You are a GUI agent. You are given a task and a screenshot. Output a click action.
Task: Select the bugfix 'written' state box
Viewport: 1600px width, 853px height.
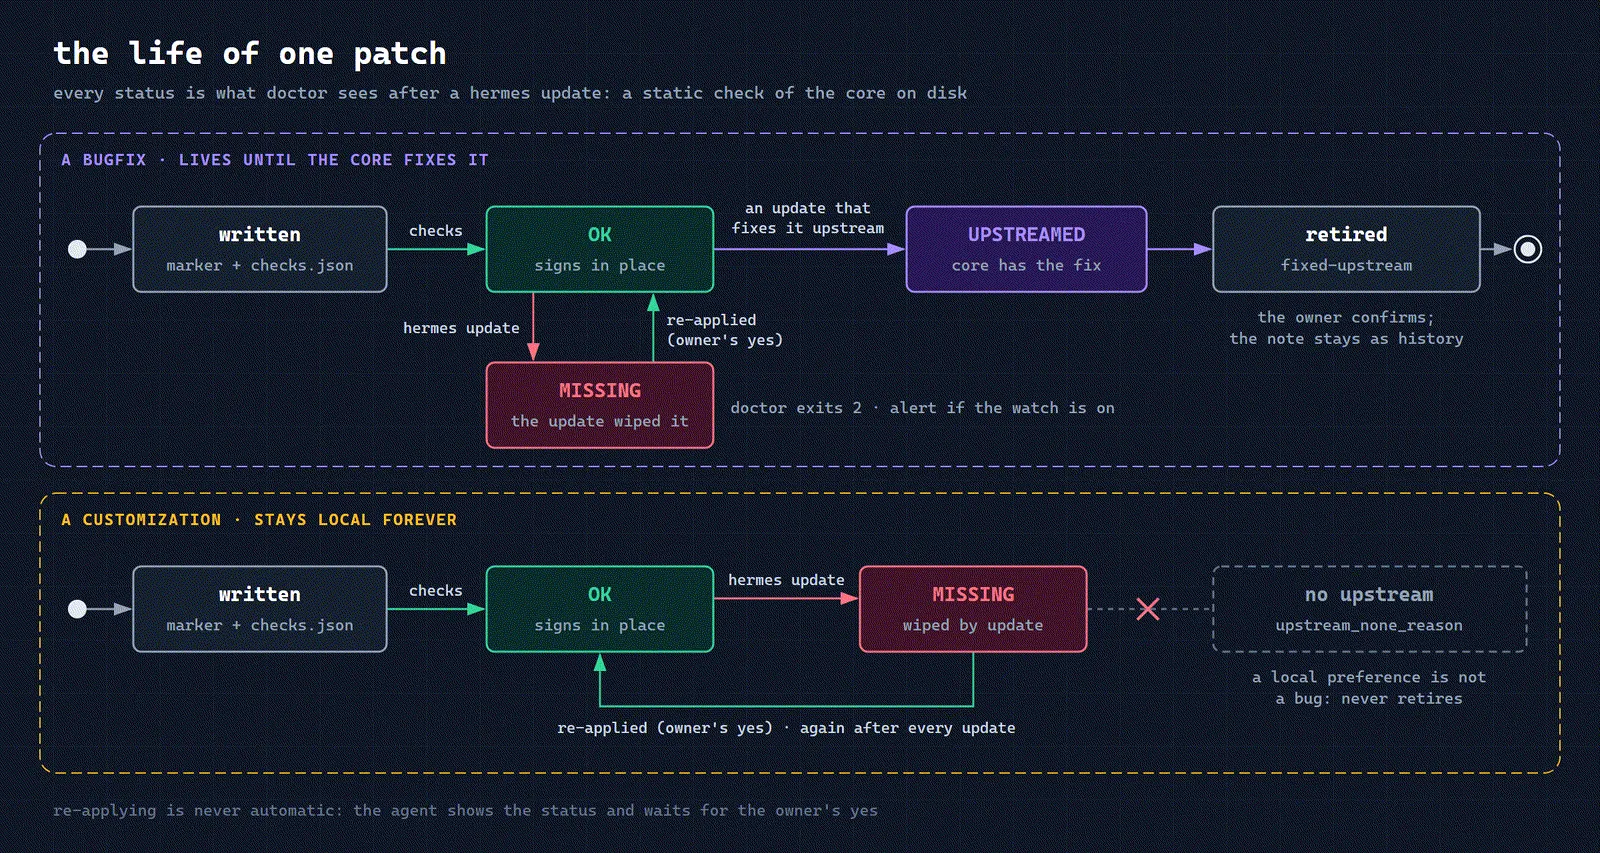pyautogui.click(x=260, y=249)
